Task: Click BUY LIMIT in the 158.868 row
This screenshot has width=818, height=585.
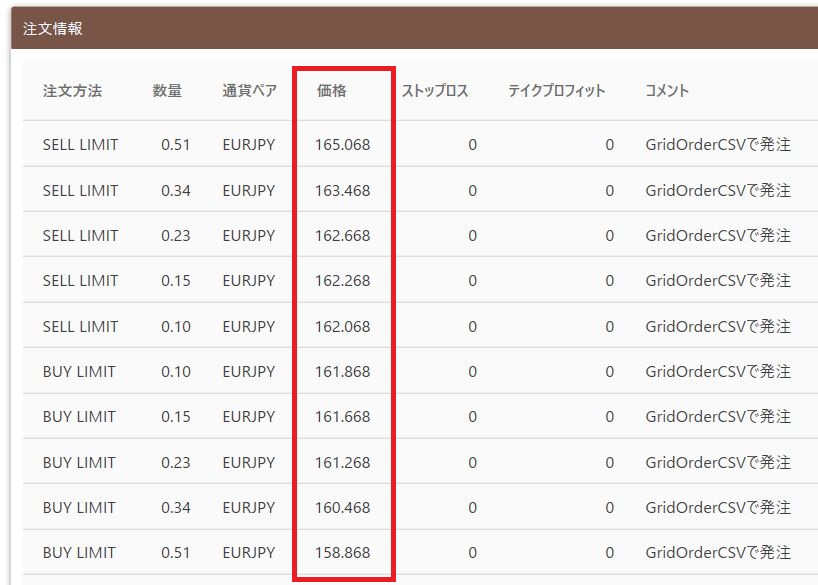Action: point(79,553)
